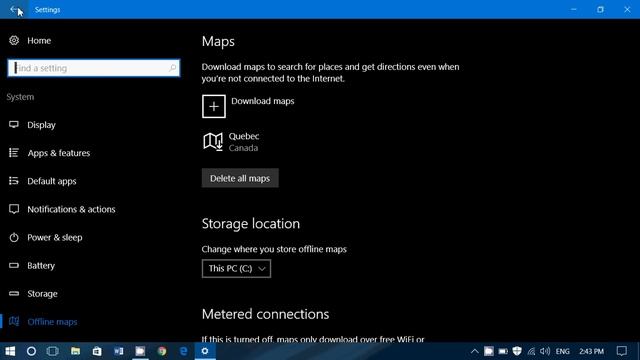Open network Wi-Fi tray icon
The width and height of the screenshot is (640, 360).
pos(531,351)
